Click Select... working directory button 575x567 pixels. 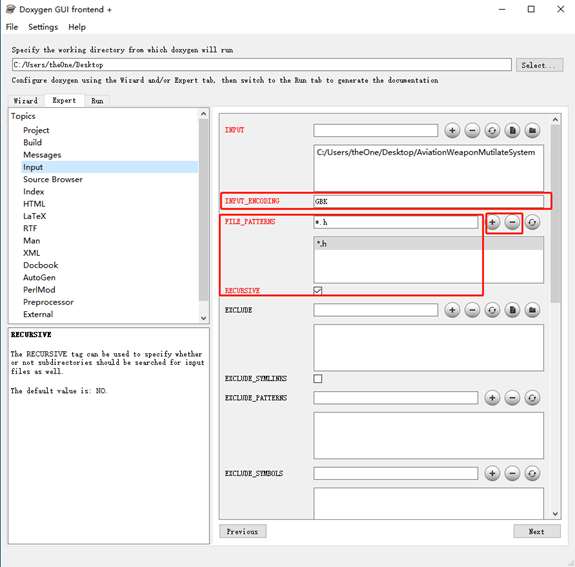tap(539, 65)
